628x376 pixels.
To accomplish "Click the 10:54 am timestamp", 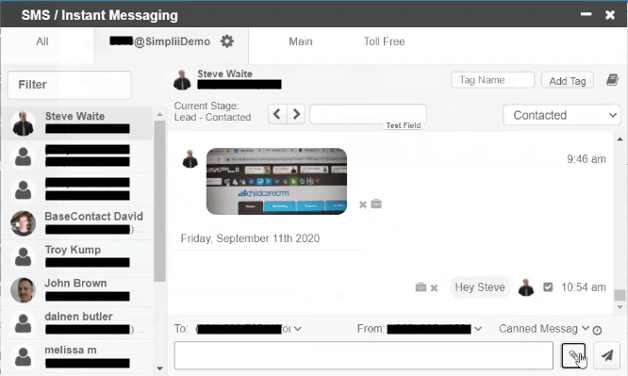I will click(583, 287).
